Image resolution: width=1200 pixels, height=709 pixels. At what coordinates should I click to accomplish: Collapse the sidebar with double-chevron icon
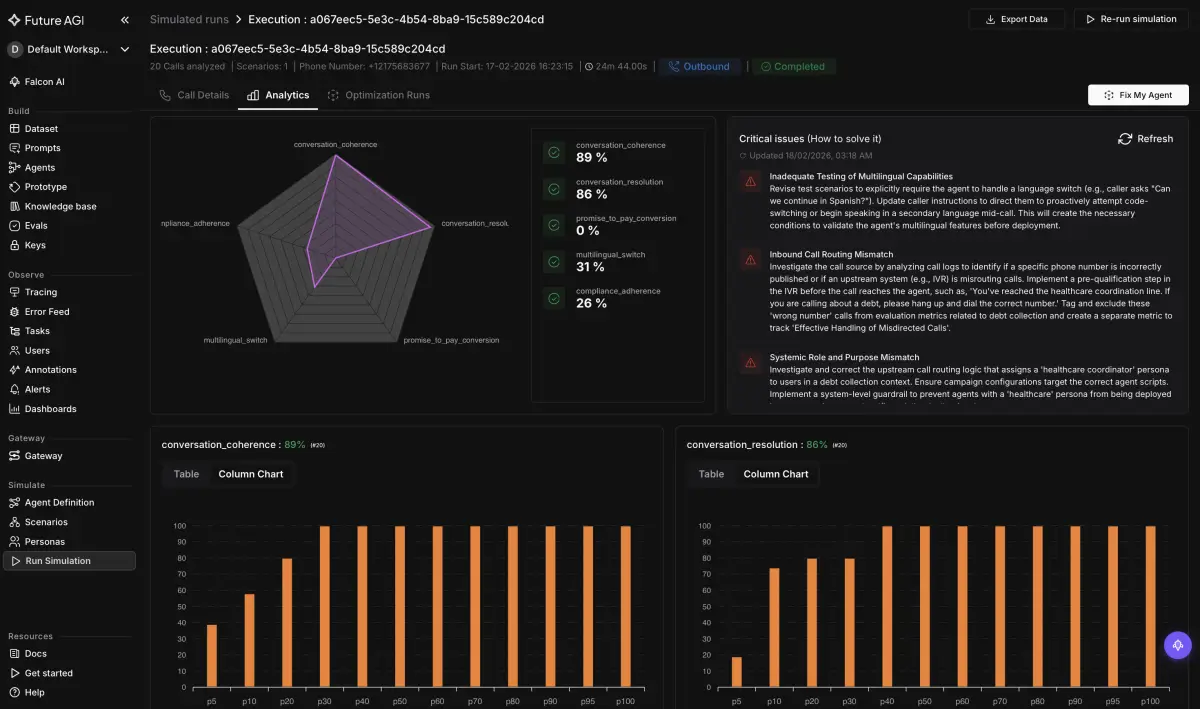[124, 19]
